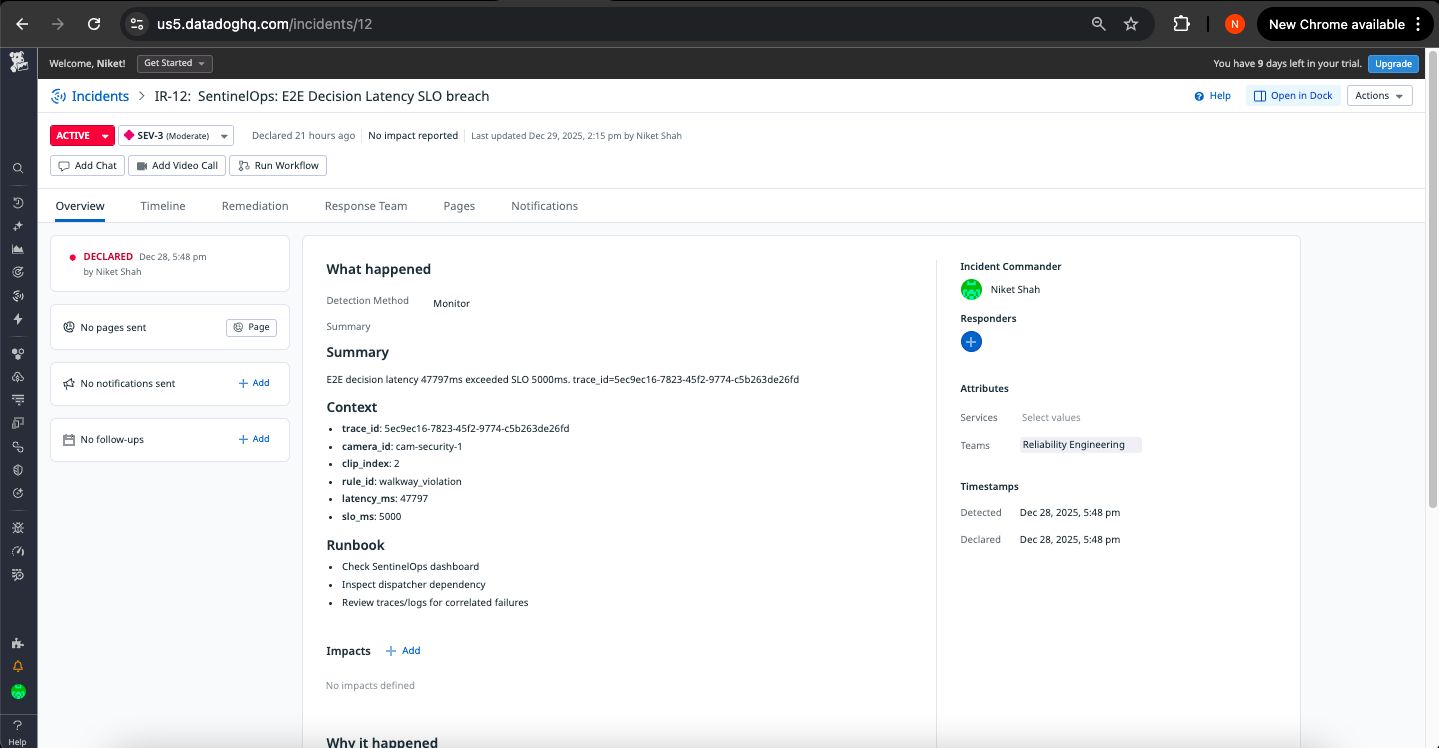The image size is (1439, 748).
Task: Open the Incidents breadcrumb link
Action: (100, 96)
